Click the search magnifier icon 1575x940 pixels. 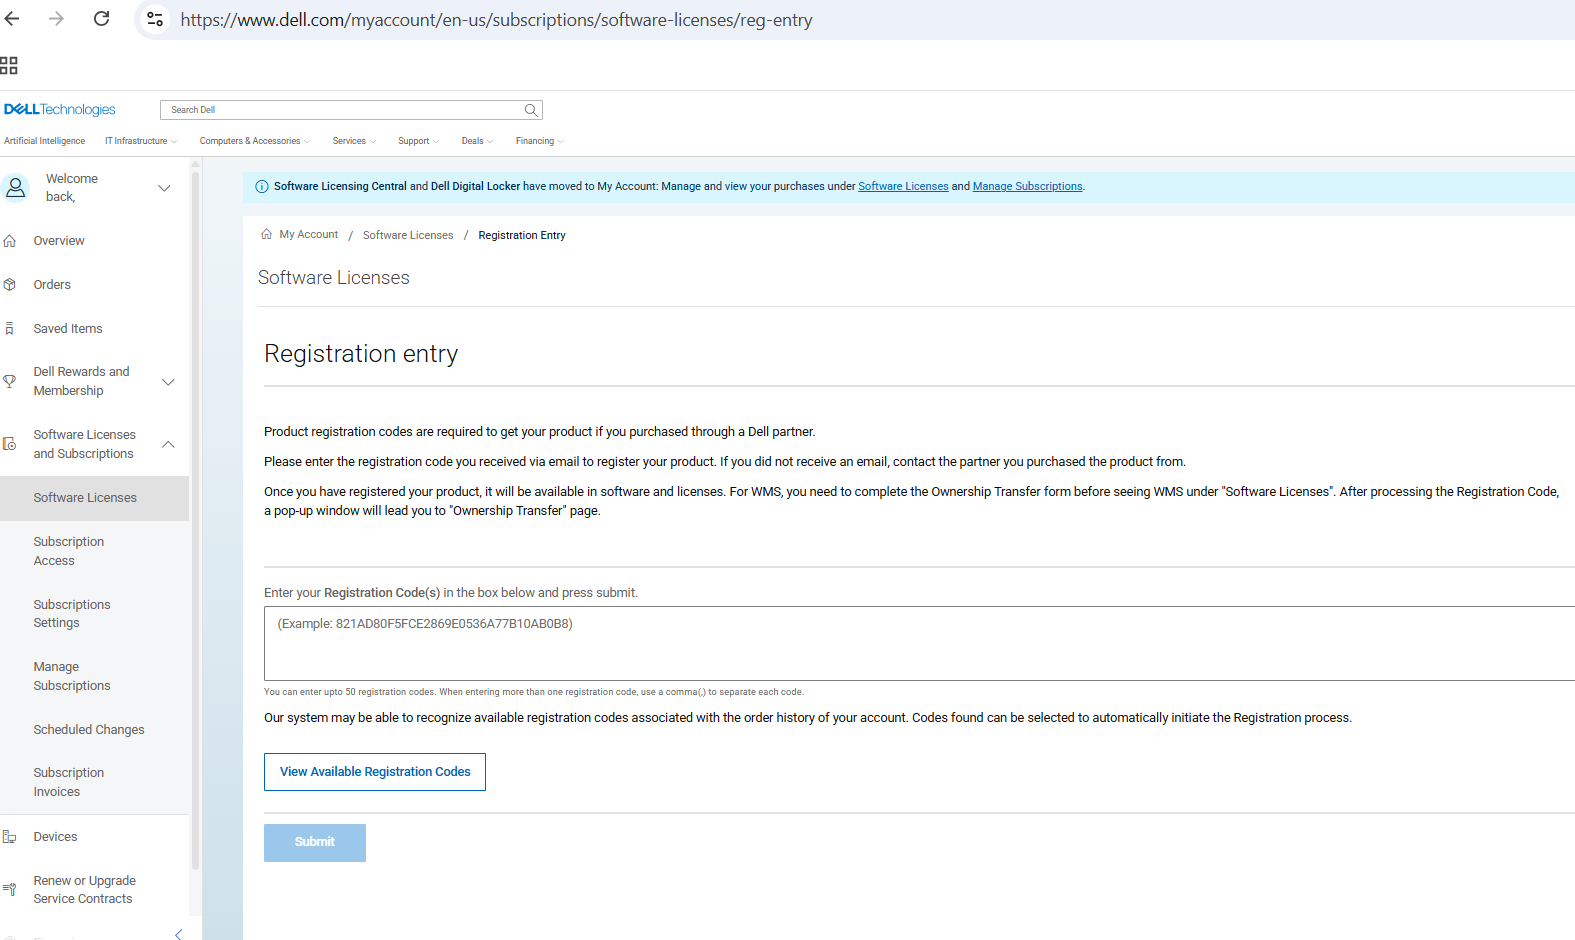[x=531, y=110]
